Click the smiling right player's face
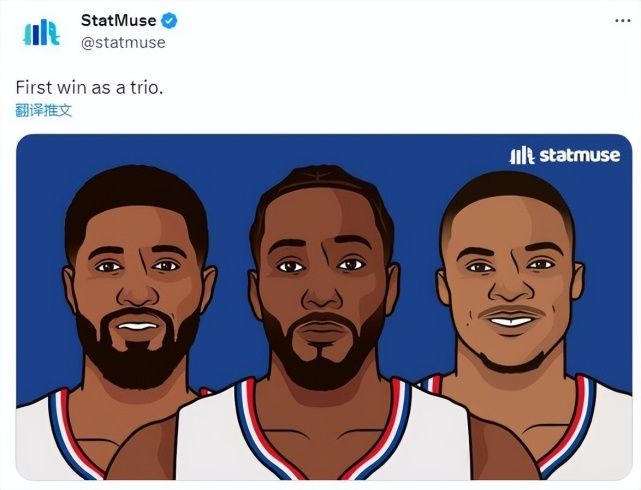This screenshot has width=641, height=490. (x=511, y=286)
